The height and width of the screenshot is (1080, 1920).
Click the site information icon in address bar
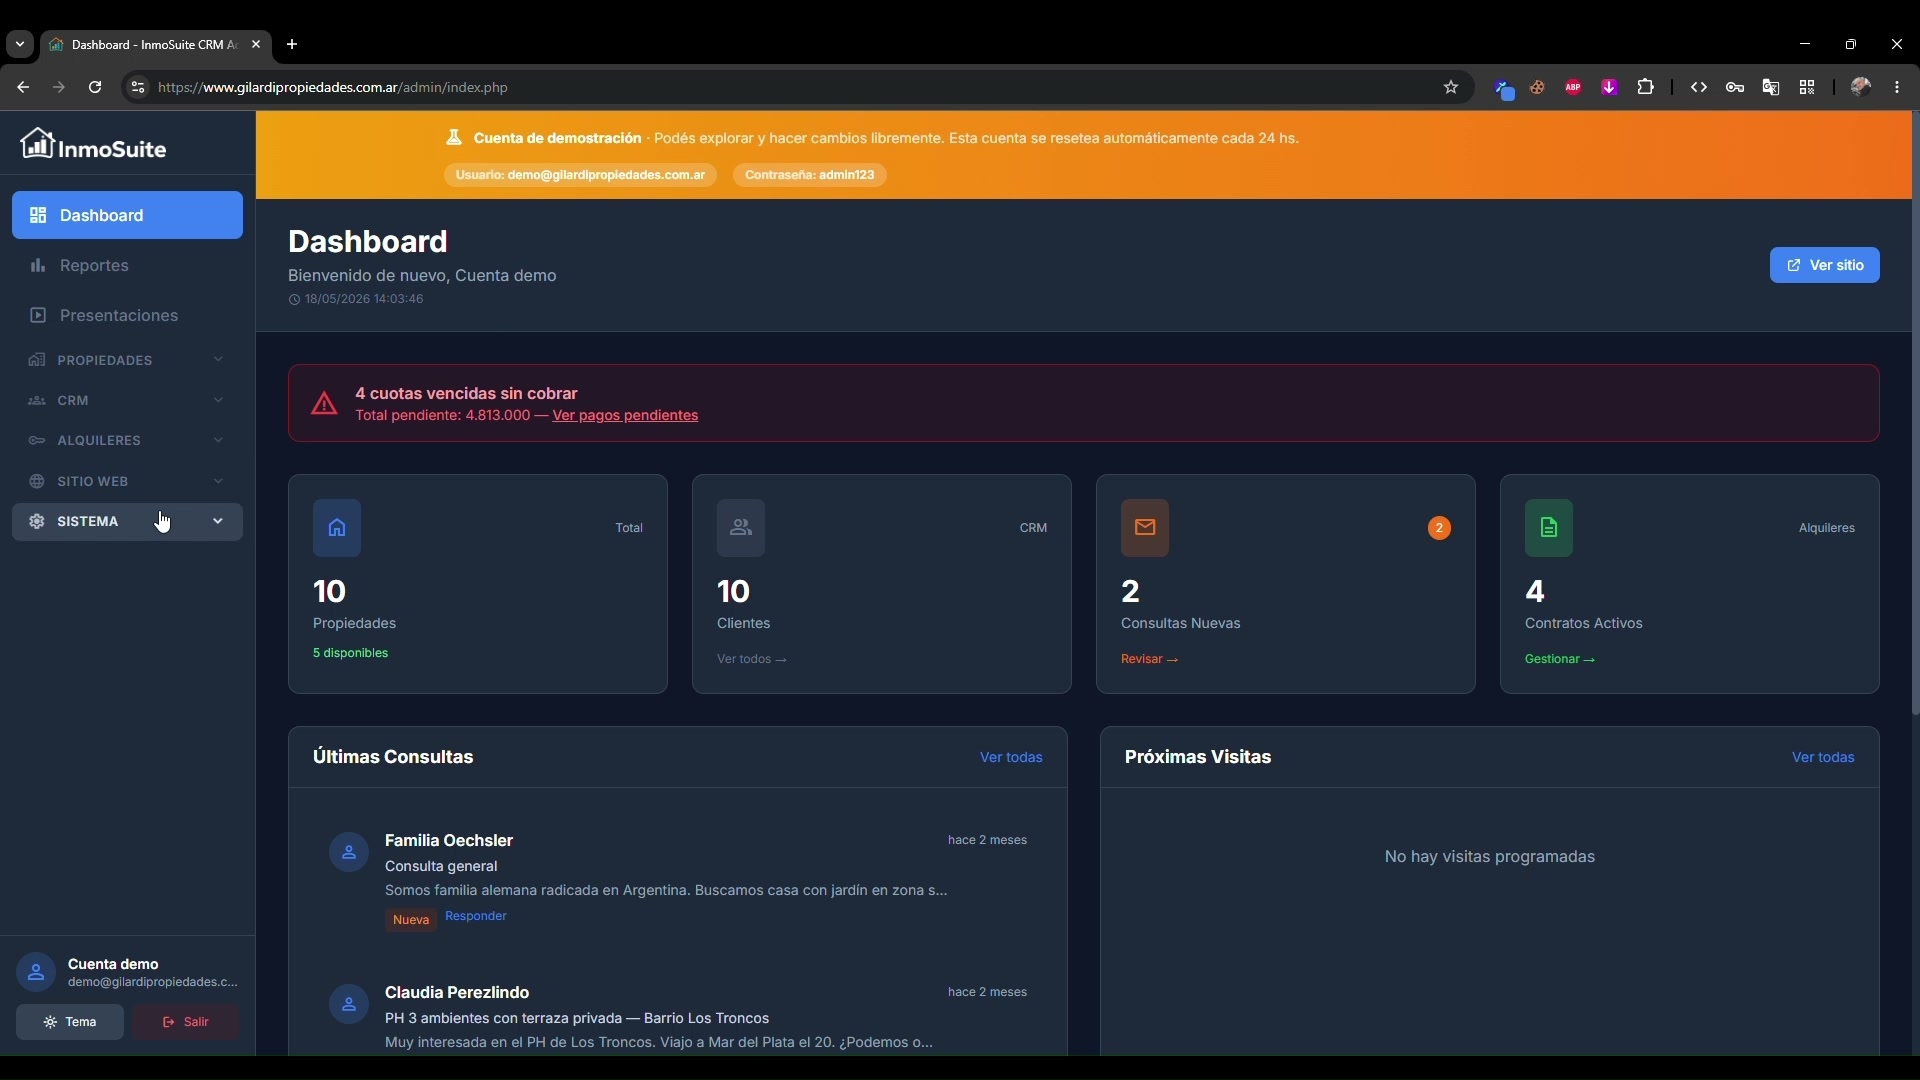(x=137, y=87)
